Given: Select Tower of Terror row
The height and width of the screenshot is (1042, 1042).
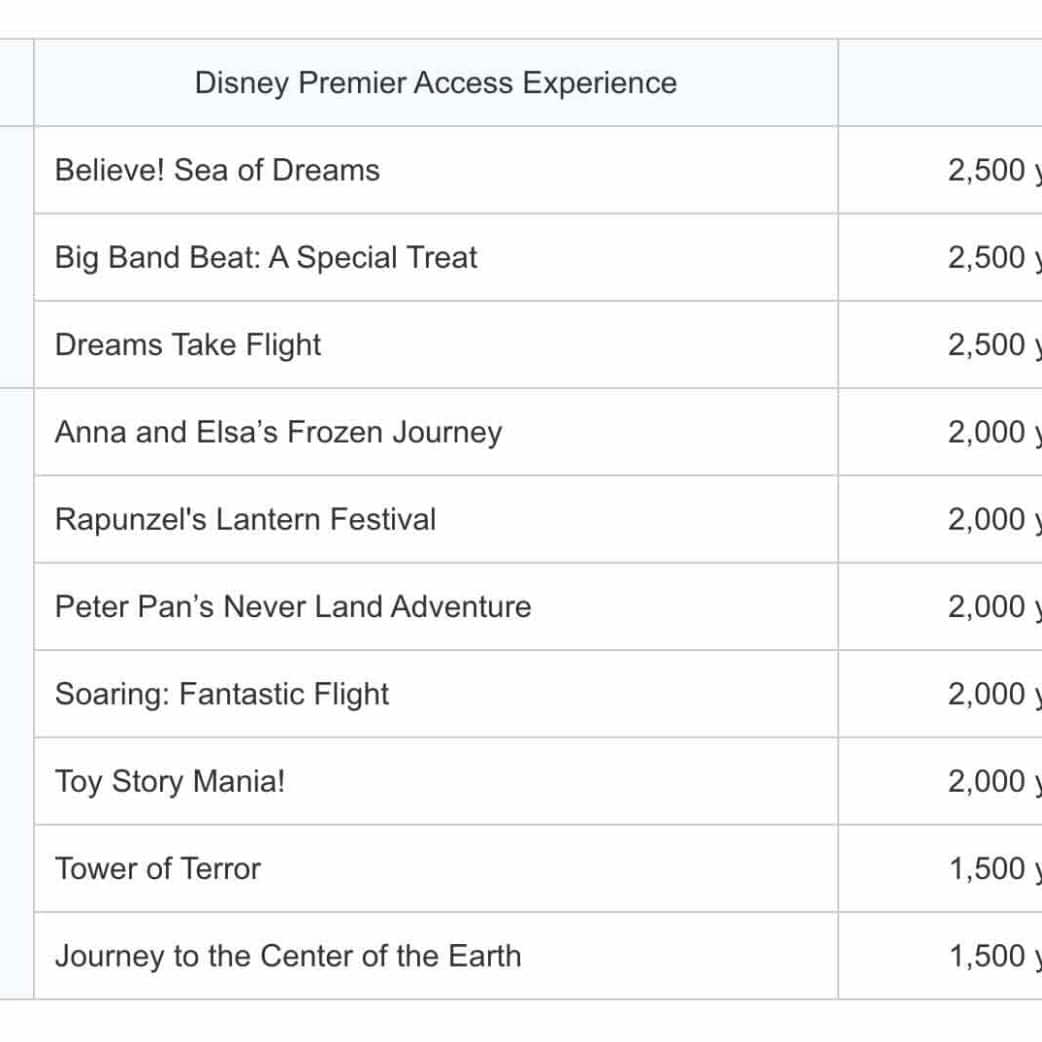Looking at the screenshot, I should click(x=157, y=869).
